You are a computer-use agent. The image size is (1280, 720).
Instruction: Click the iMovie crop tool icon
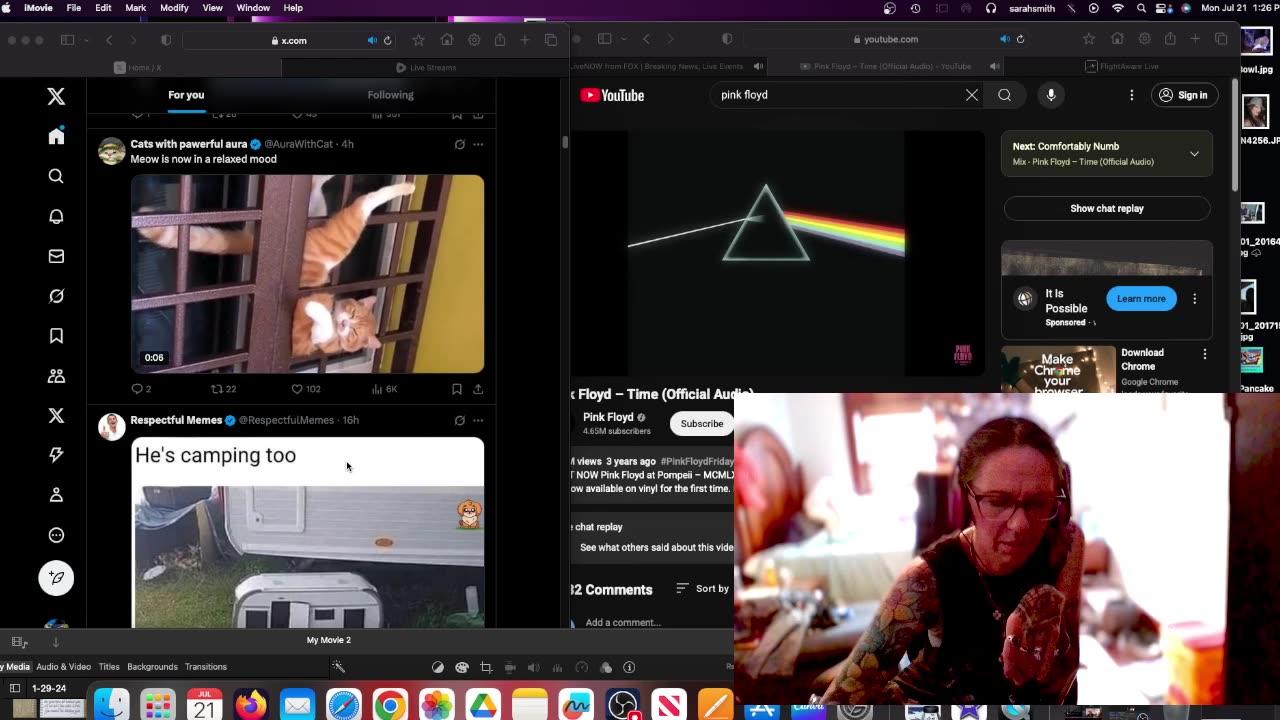point(486,667)
